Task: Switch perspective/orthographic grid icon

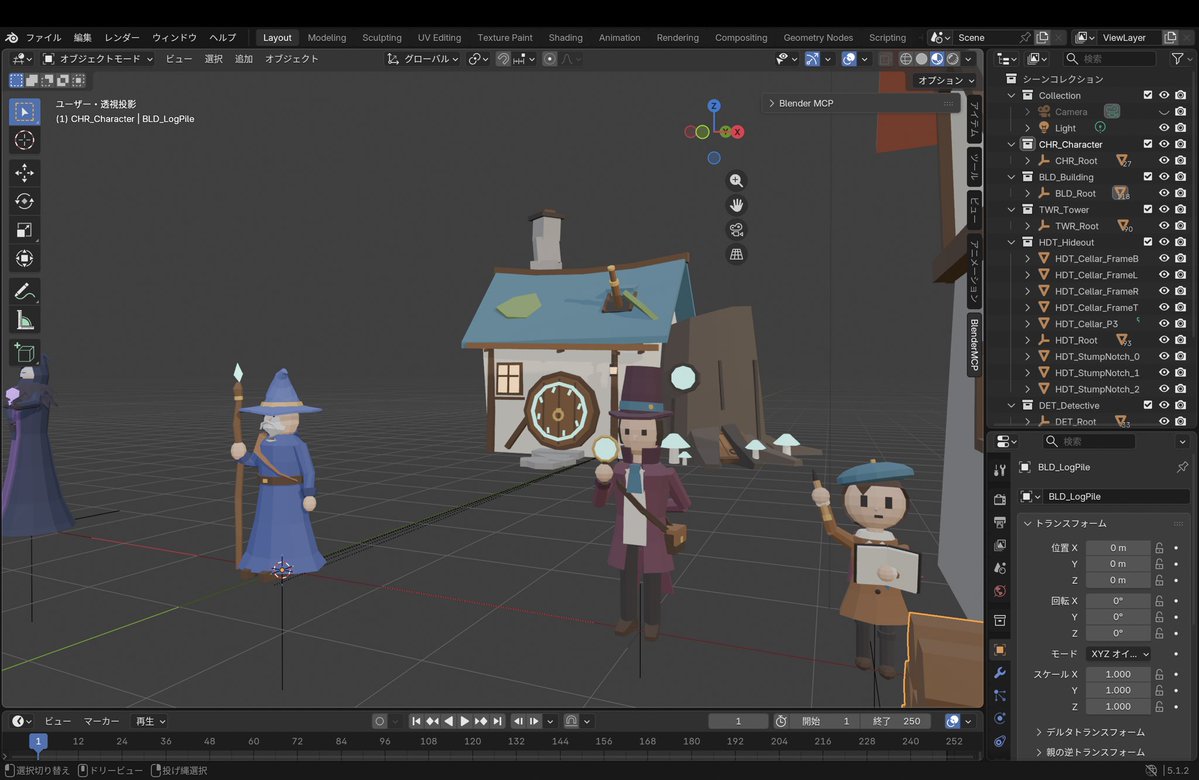Action: tap(736, 254)
